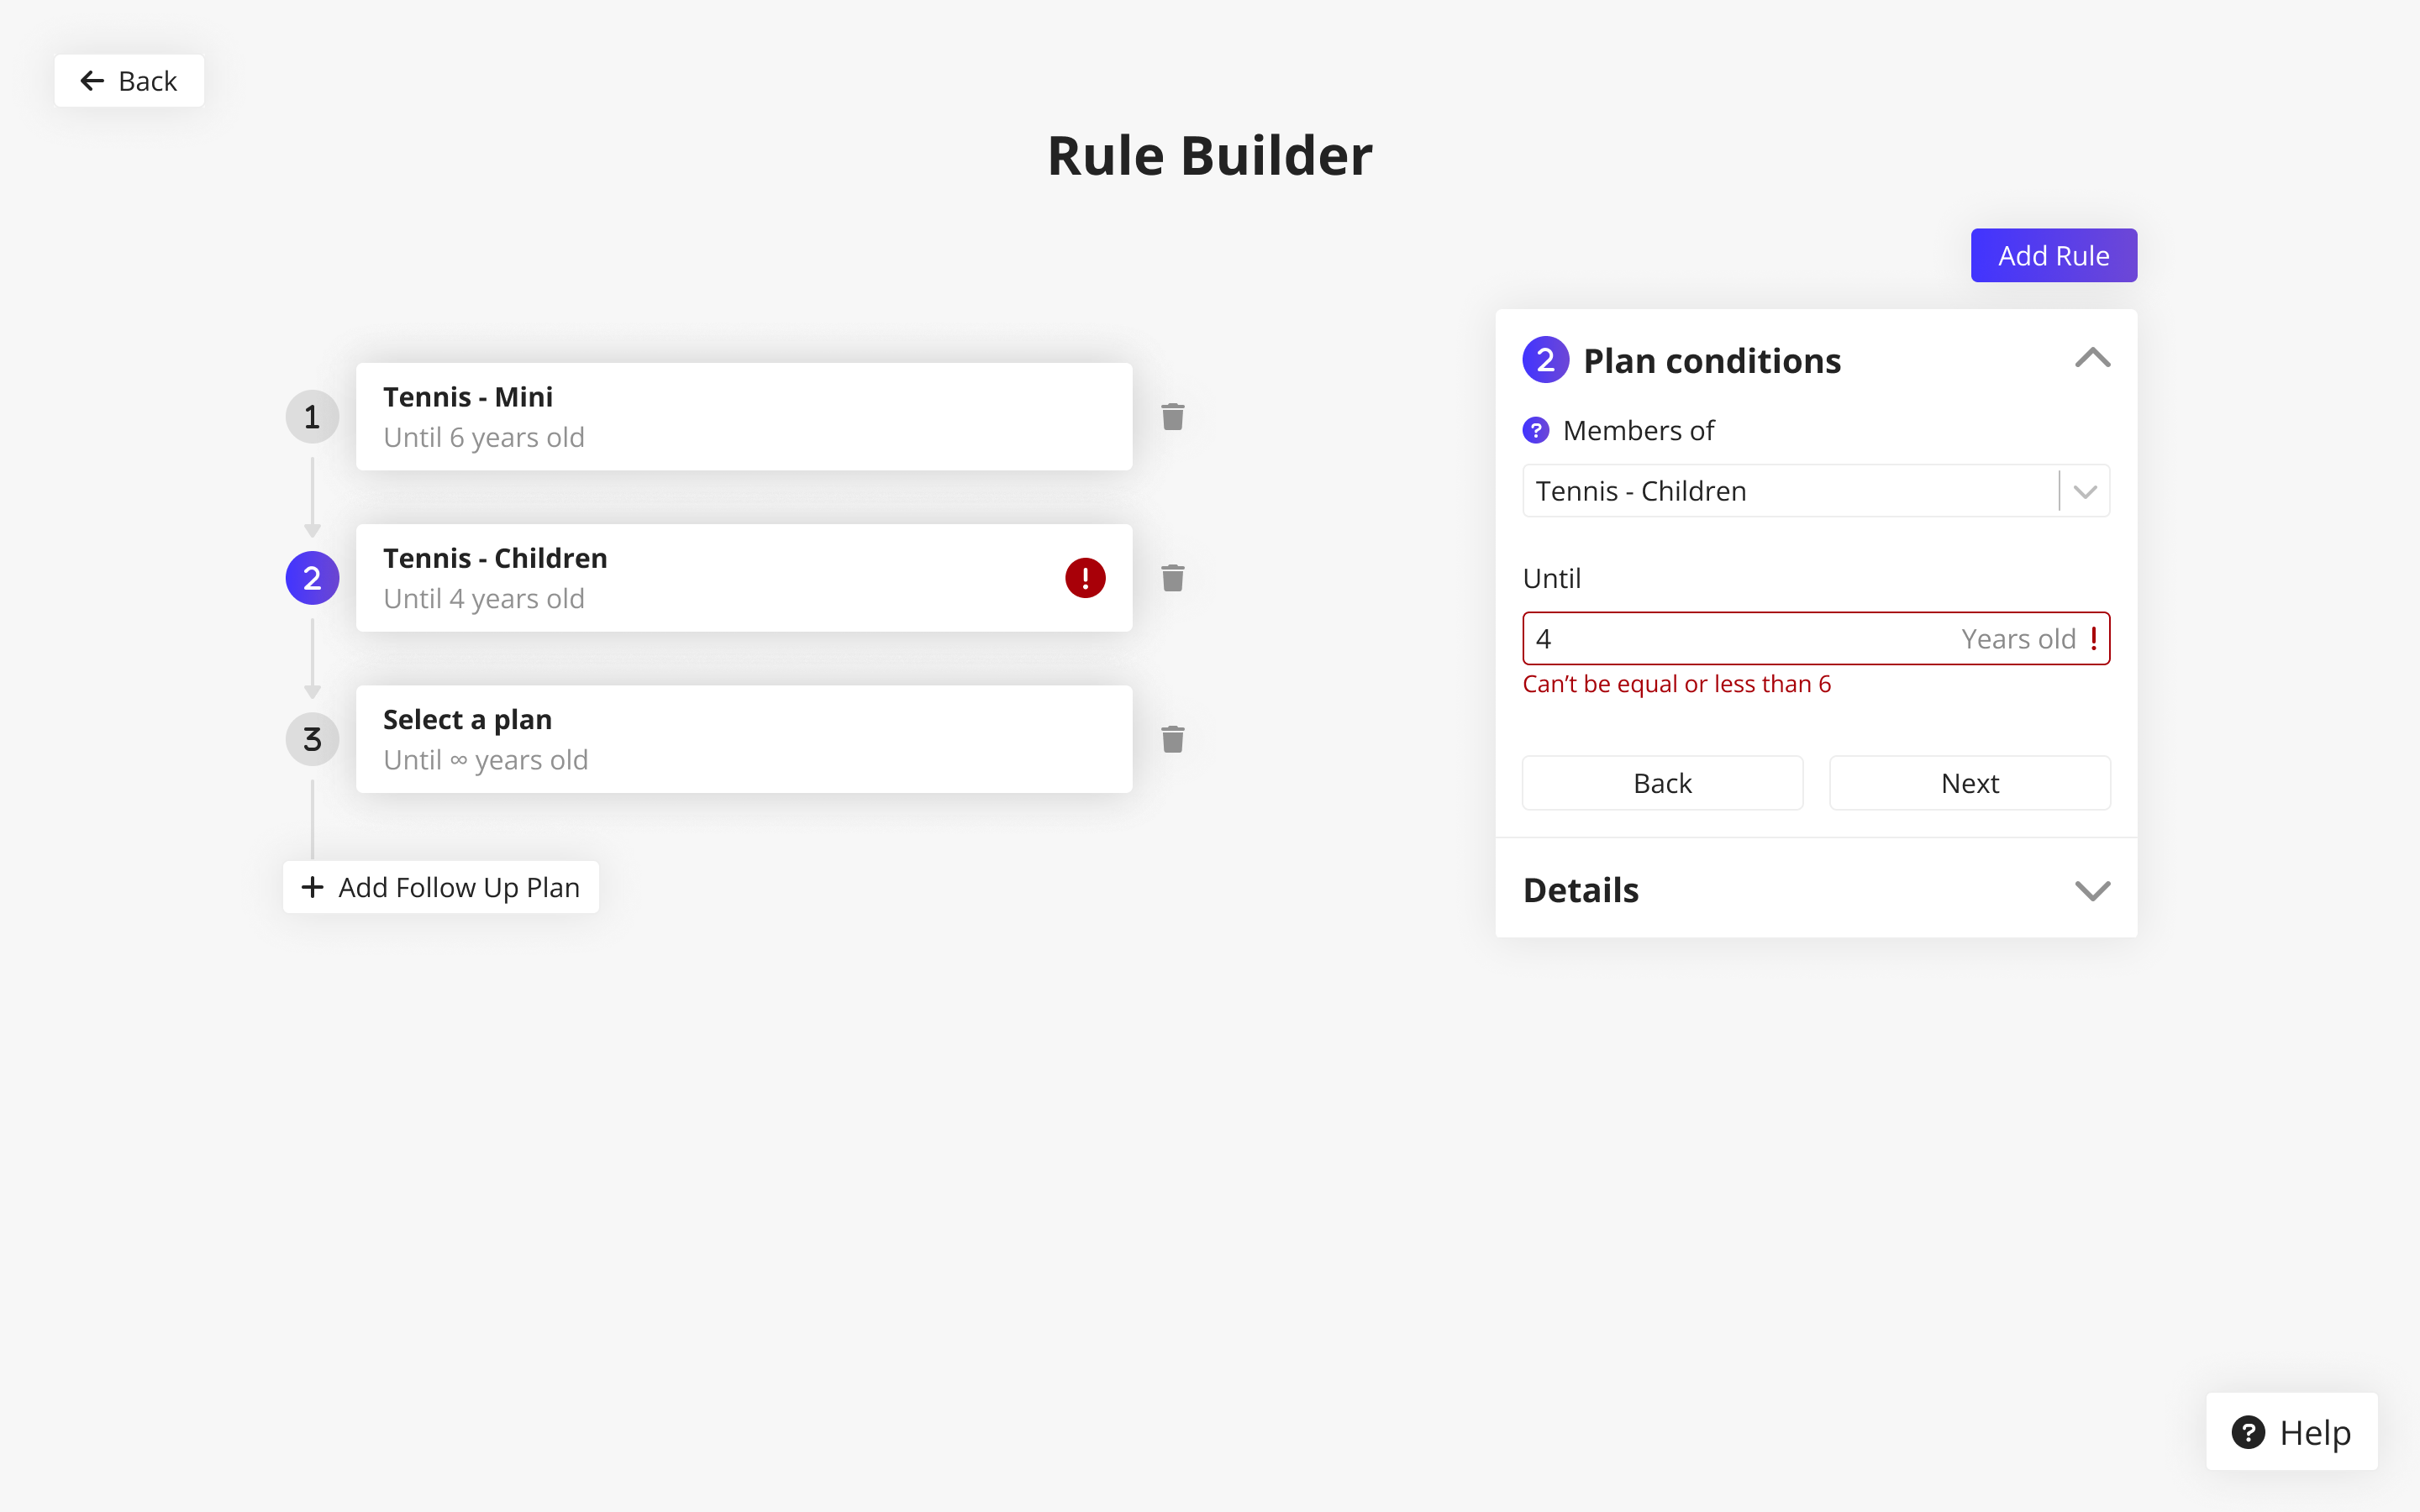Click the "Rule Builder" heading
Viewport: 2420px width, 1512px height.
point(1209,156)
